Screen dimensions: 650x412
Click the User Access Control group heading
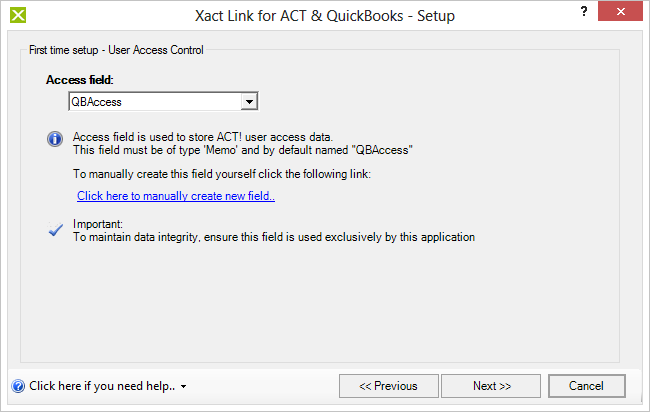point(116,50)
